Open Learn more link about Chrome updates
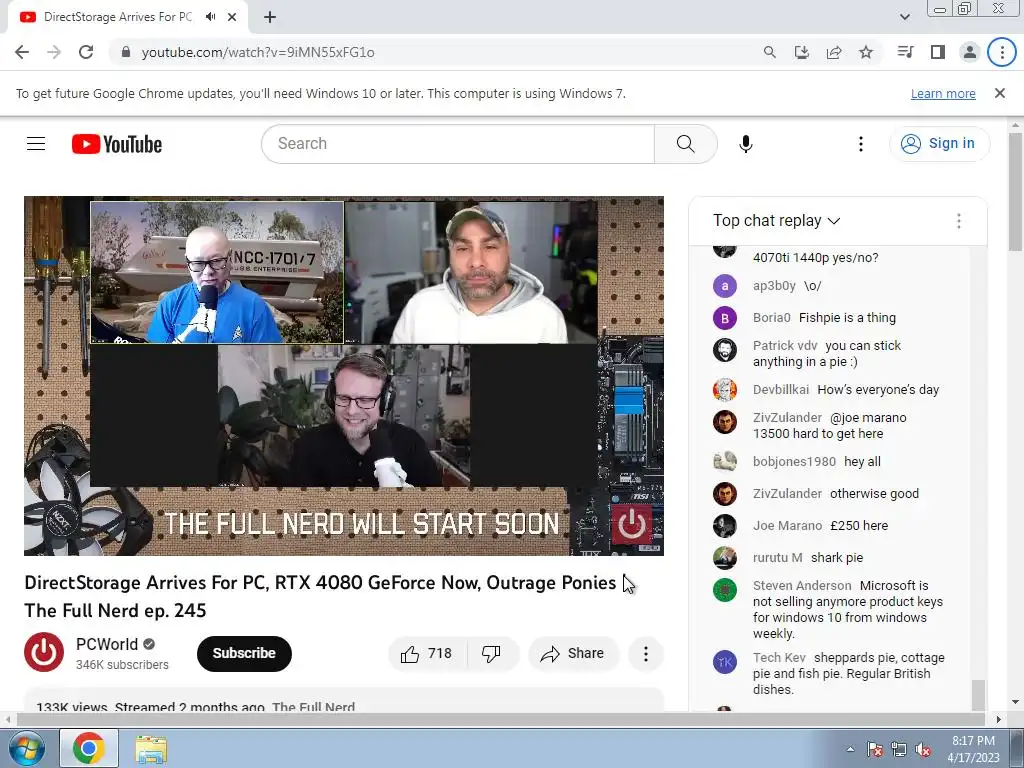1024x768 pixels. point(943,93)
